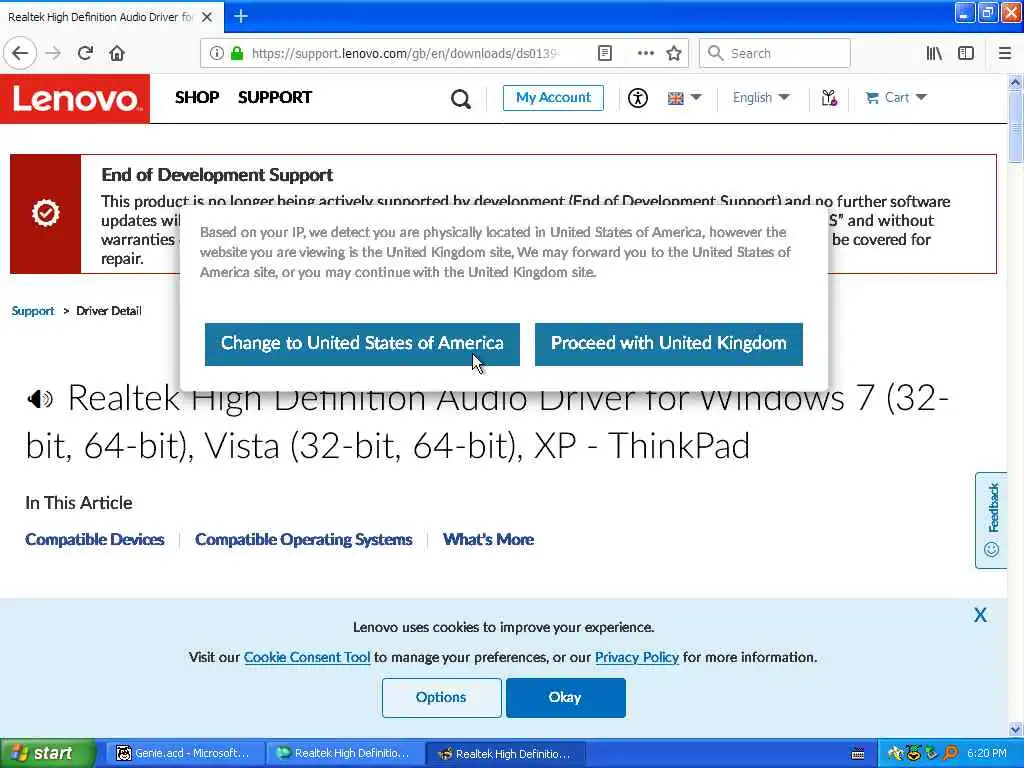
Task: Show site information icon in address bar
Action: pyautogui.click(x=216, y=53)
